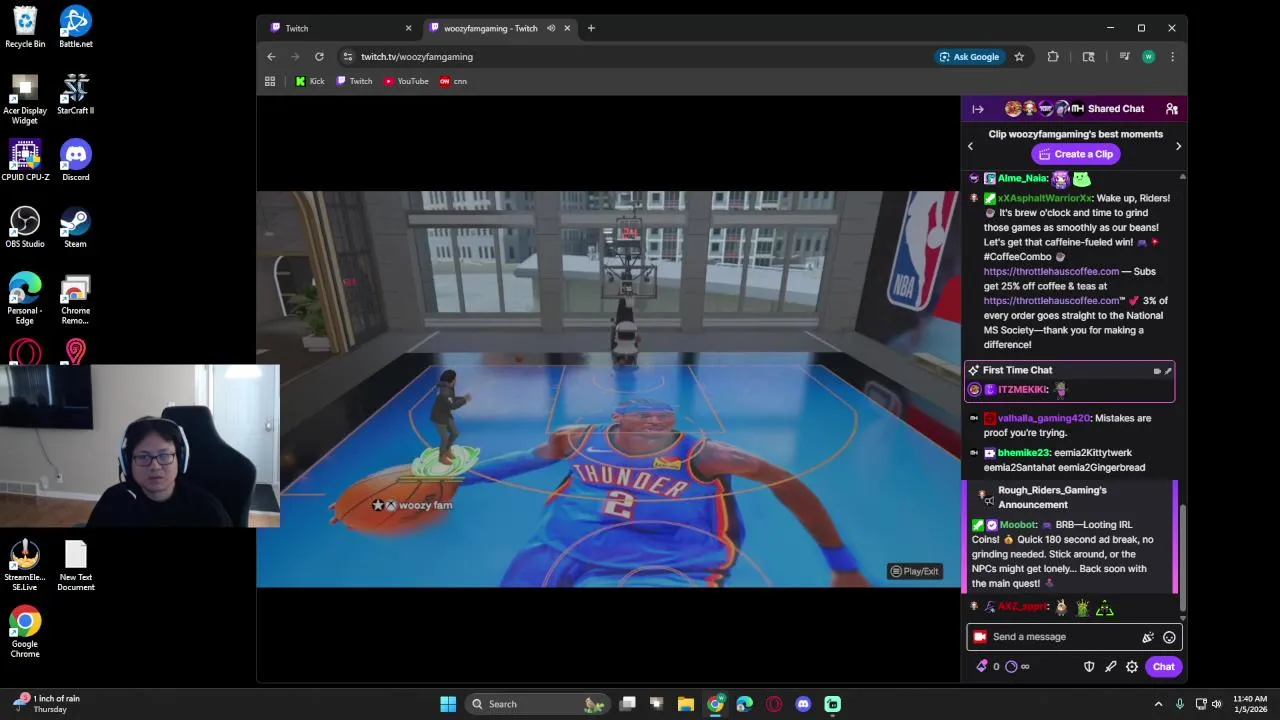
Task: Click the Shared Chat header label
Action: 1116,109
